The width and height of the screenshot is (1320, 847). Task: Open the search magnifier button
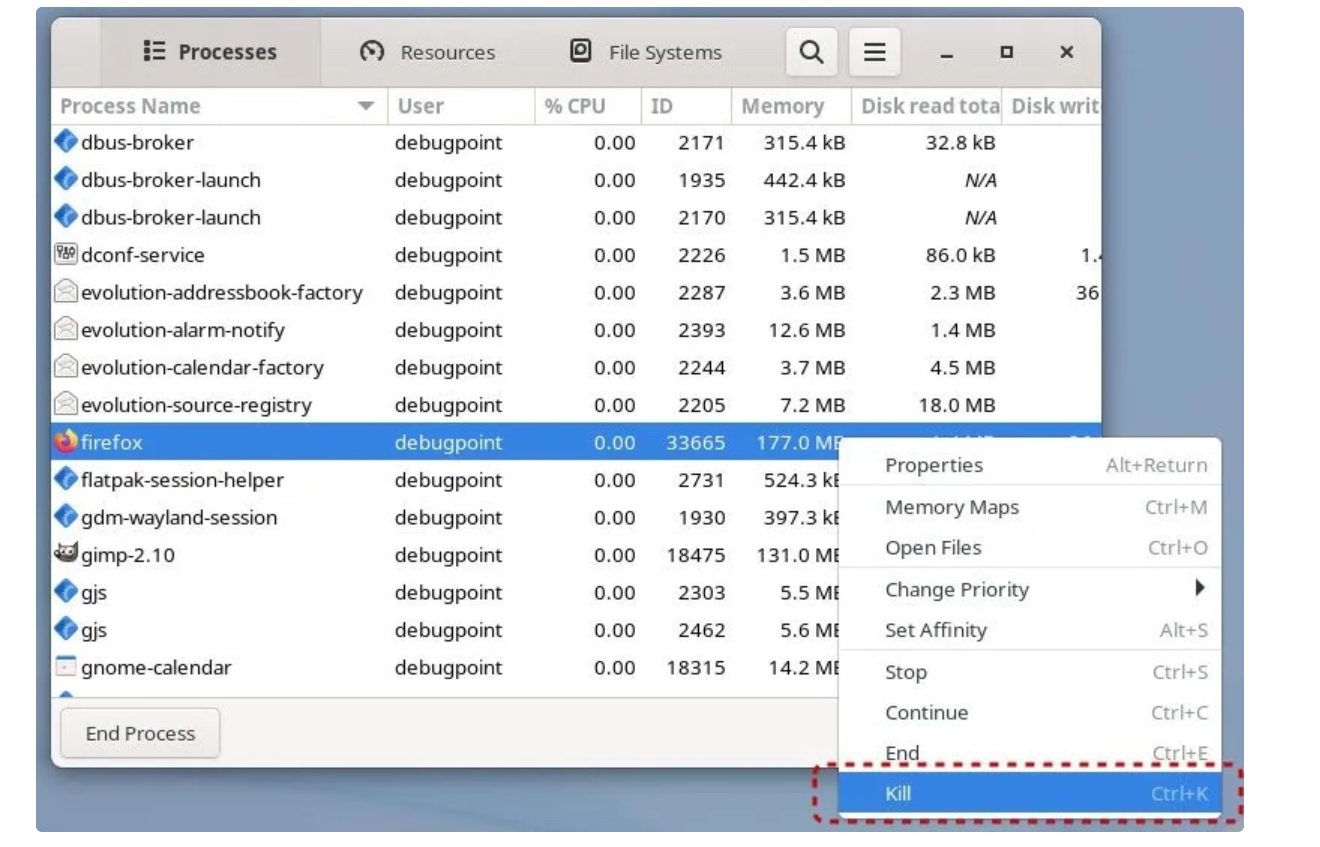tap(811, 52)
